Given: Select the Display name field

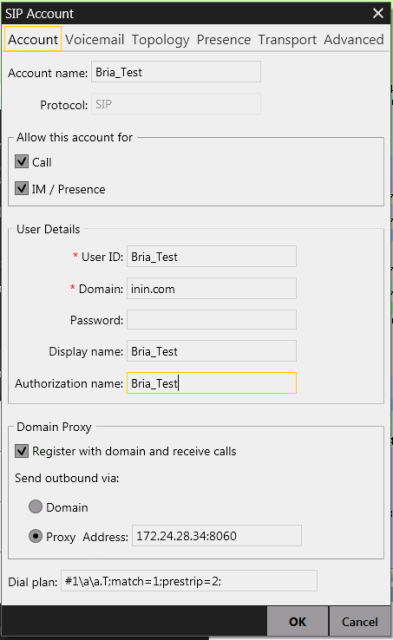Looking at the screenshot, I should coord(211,351).
